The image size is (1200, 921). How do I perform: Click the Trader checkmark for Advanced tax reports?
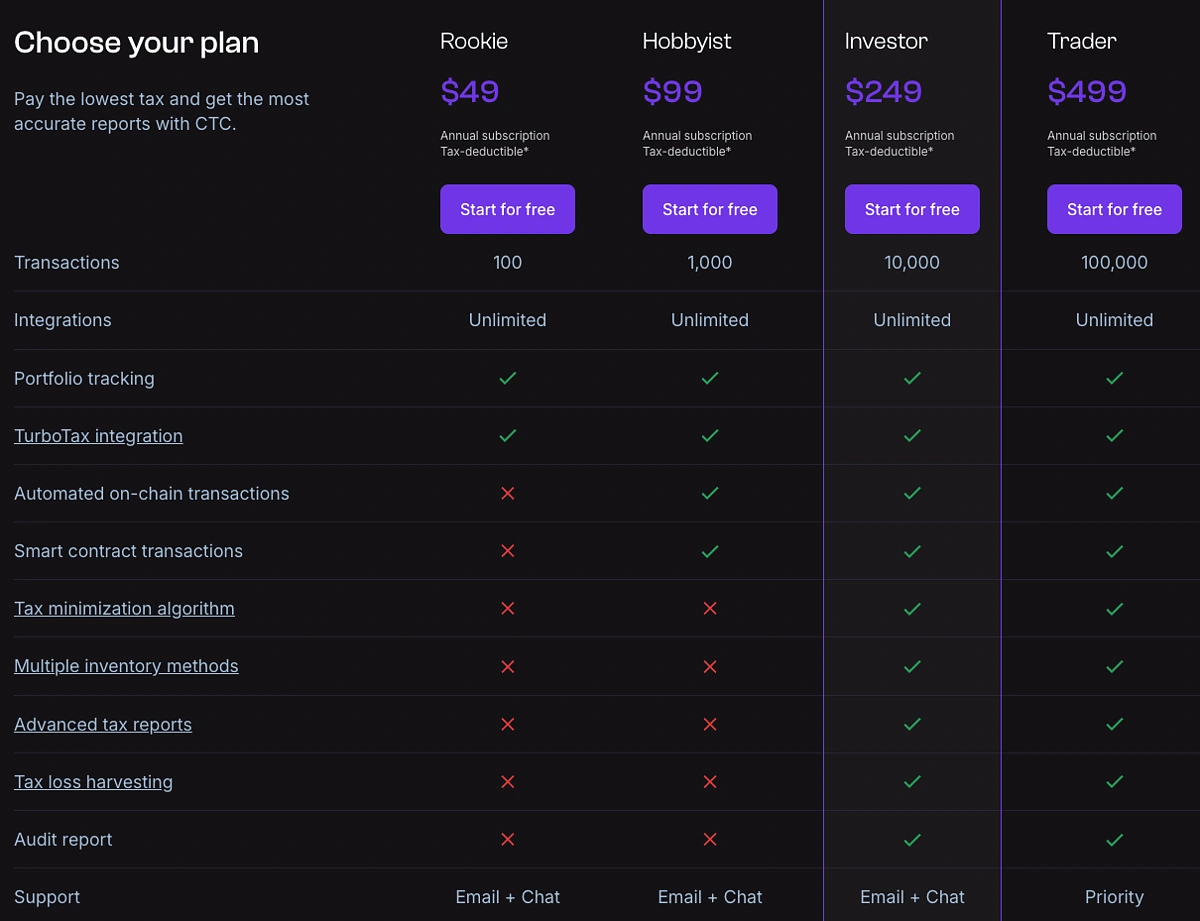[1114, 724]
